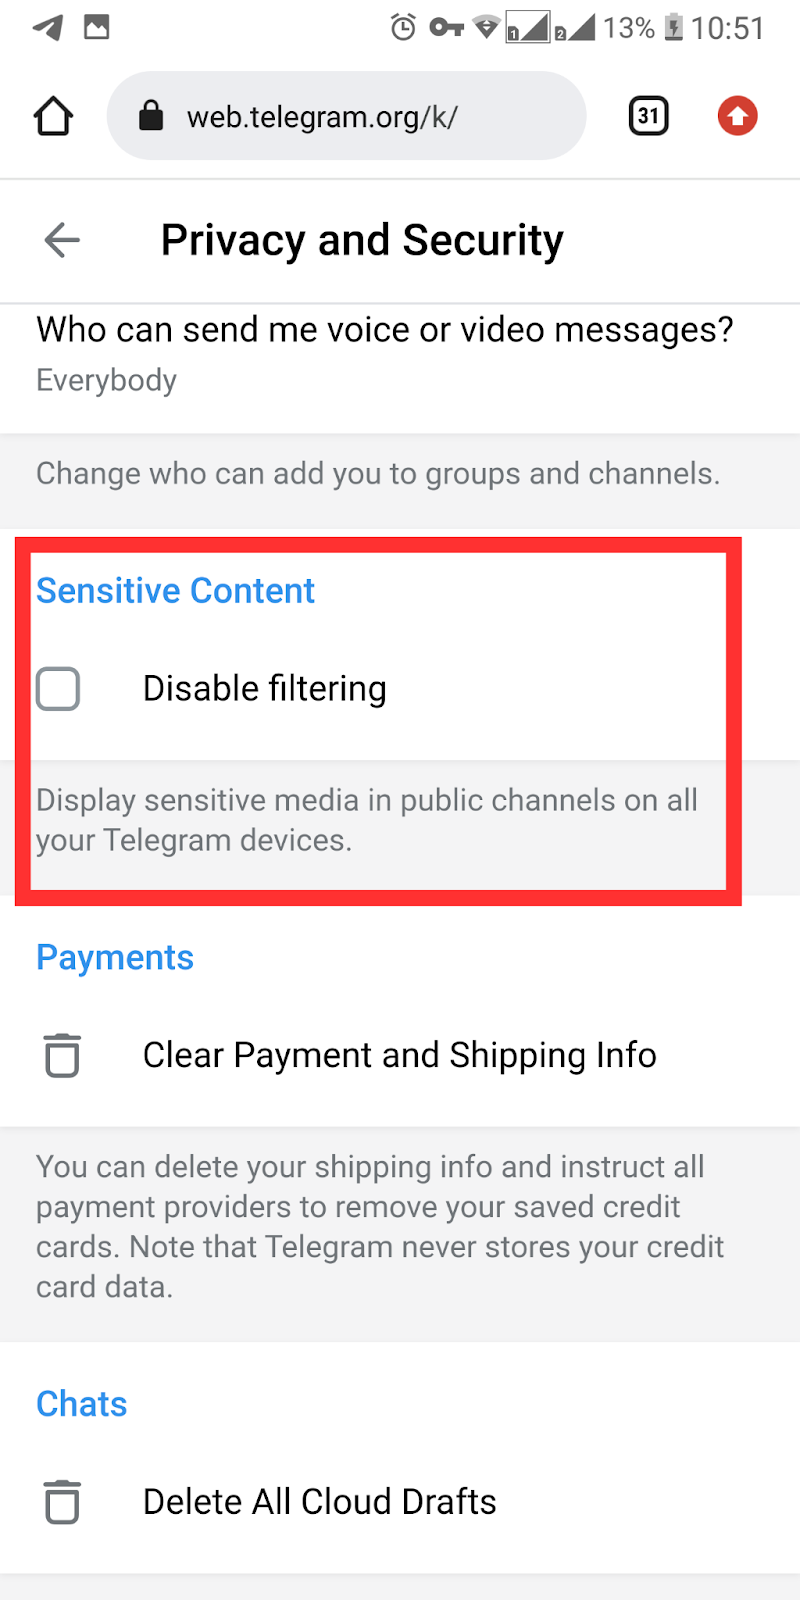Tap the Telegram paper plane status icon

coord(47,27)
